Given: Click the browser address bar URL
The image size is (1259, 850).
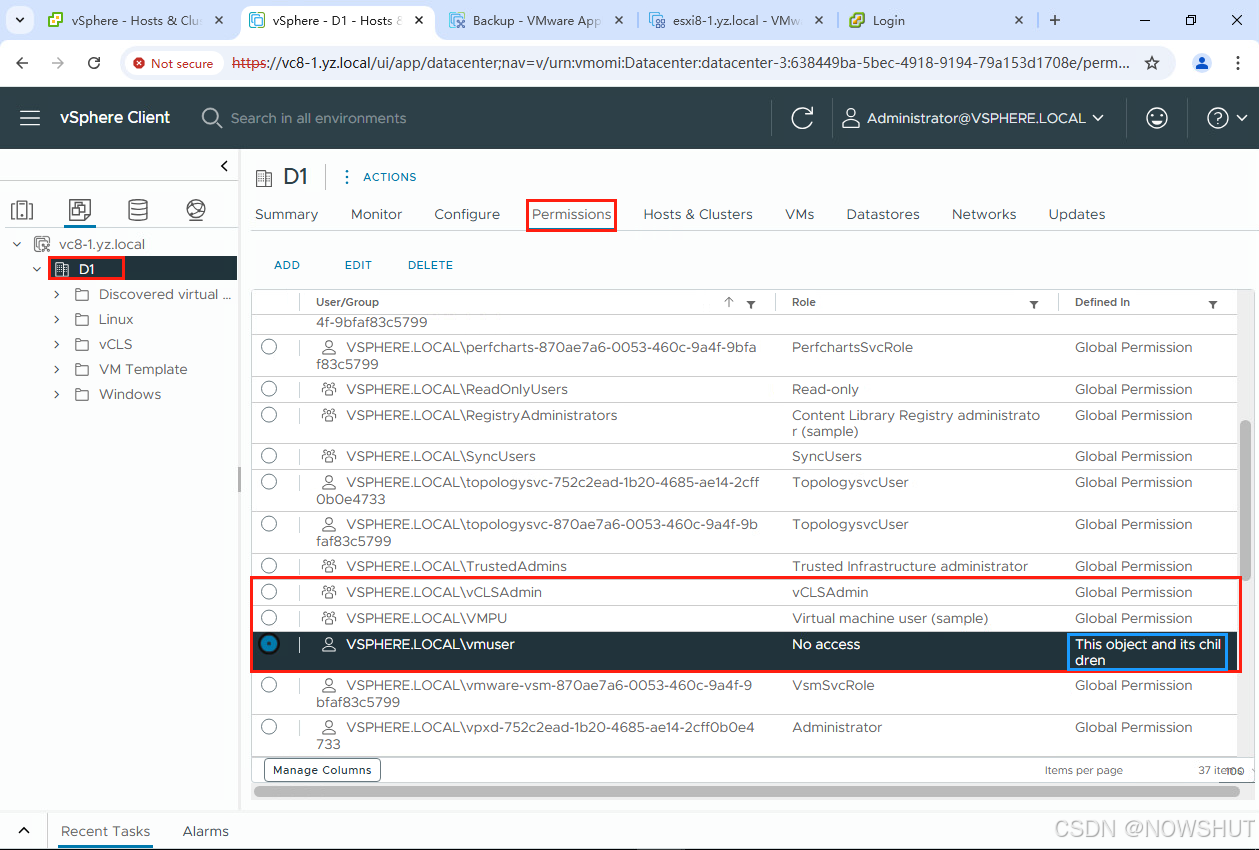Looking at the screenshot, I should click(681, 63).
